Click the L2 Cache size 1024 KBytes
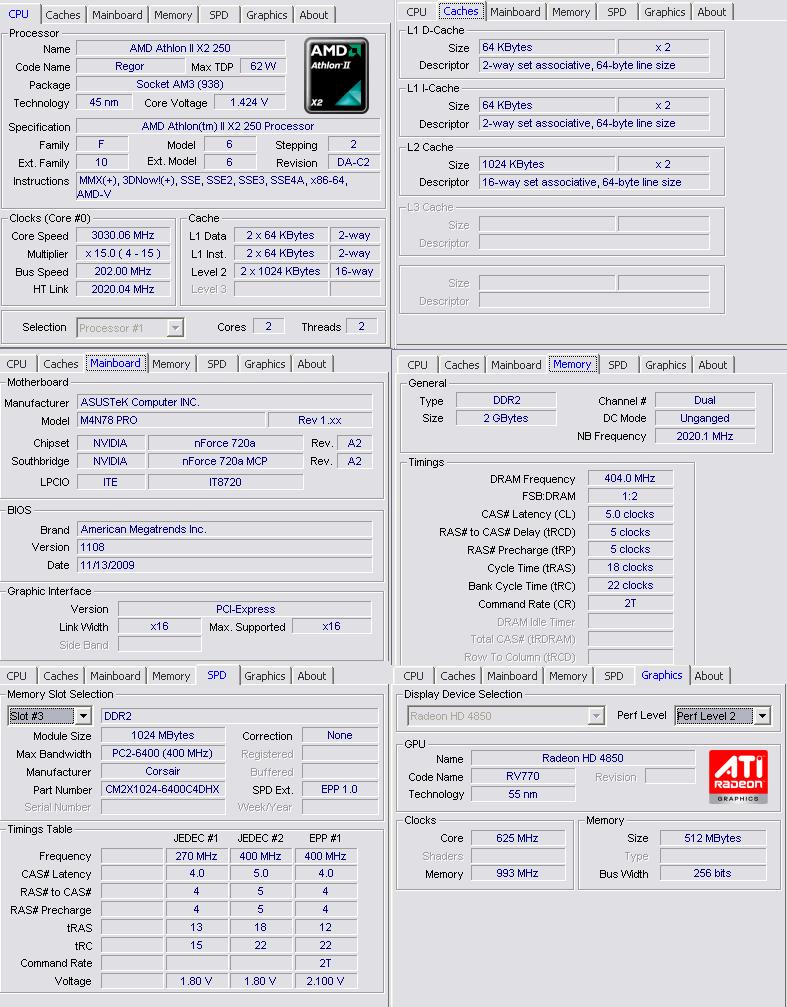The width and height of the screenshot is (787, 1007). [547, 164]
